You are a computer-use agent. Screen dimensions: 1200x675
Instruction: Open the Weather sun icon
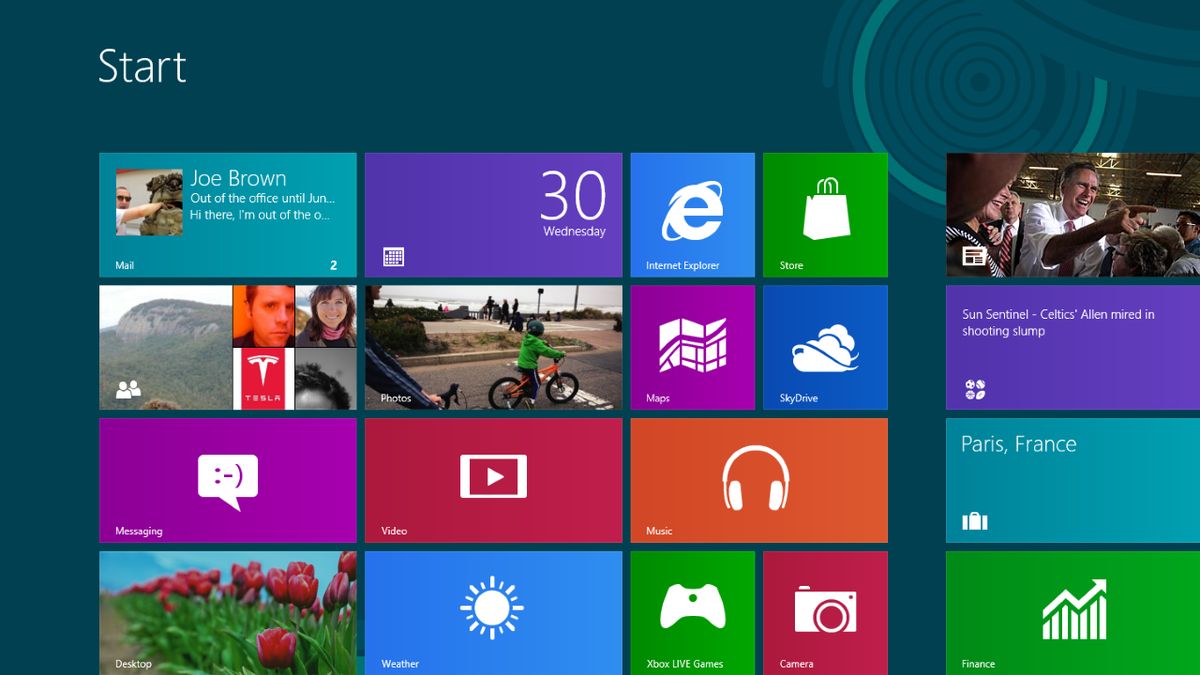[492, 608]
